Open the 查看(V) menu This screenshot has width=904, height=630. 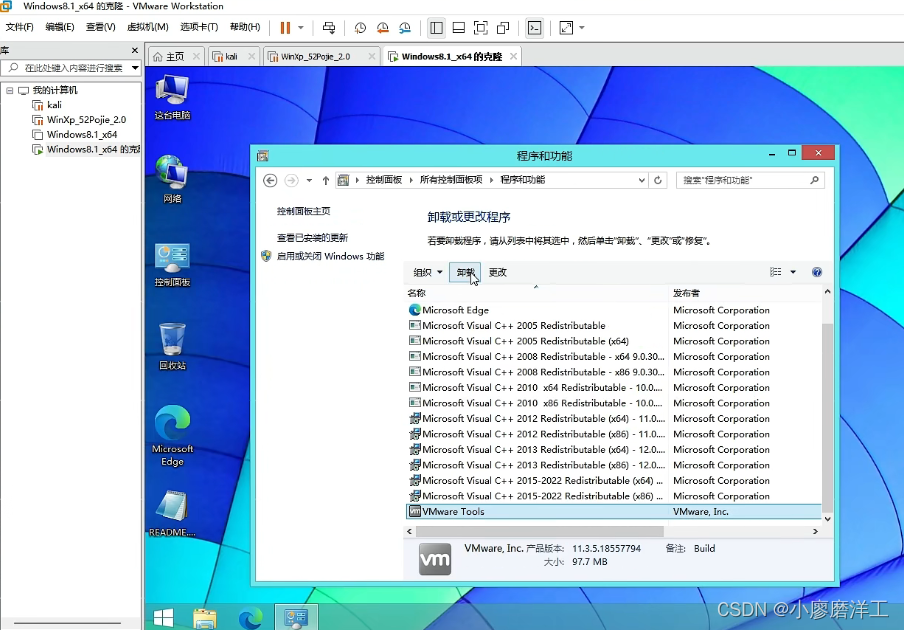pos(100,27)
